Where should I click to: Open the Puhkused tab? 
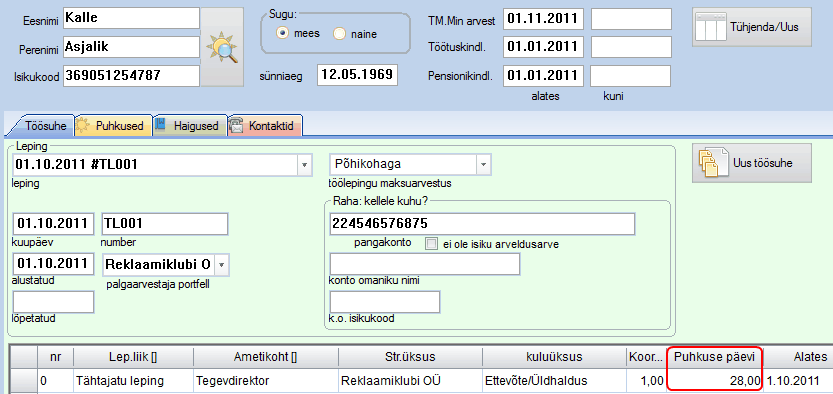click(x=114, y=126)
